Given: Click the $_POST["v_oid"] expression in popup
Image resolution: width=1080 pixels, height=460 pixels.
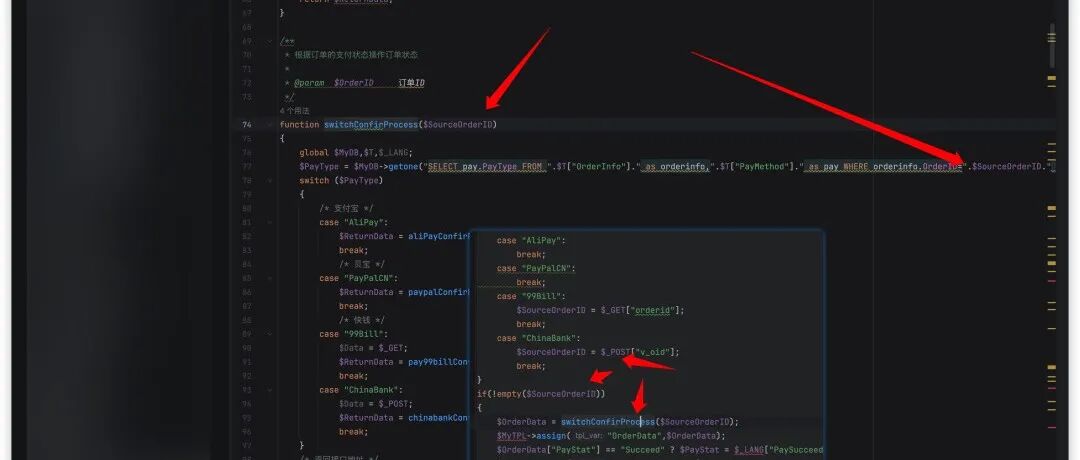Looking at the screenshot, I should point(640,352).
